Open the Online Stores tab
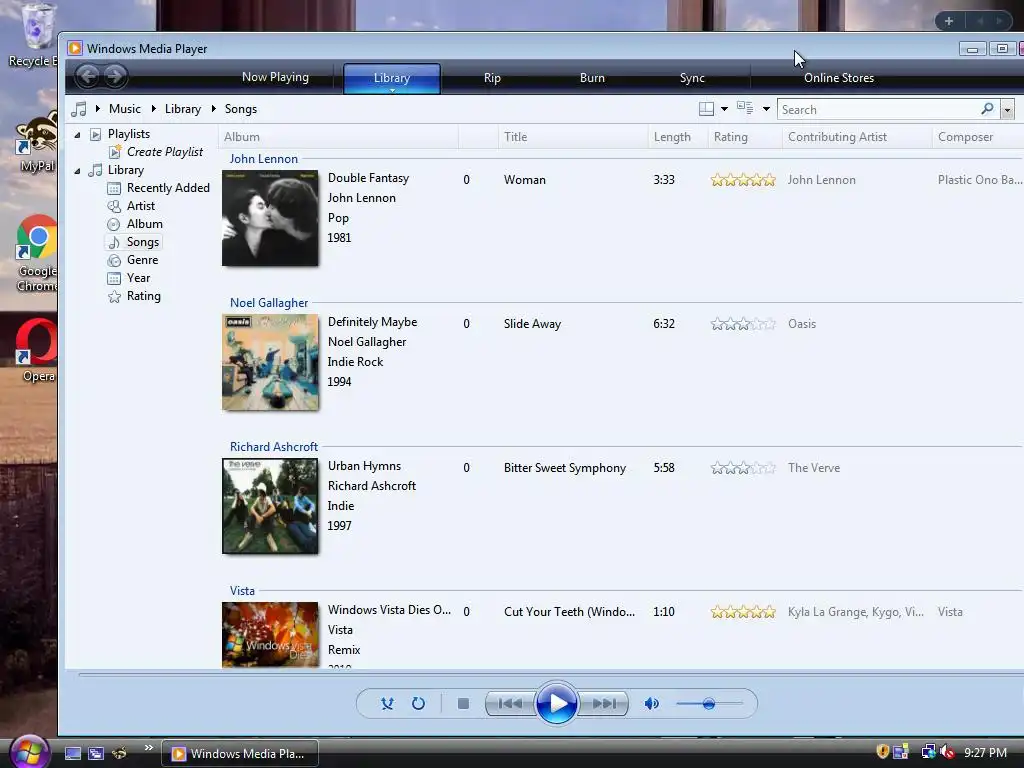This screenshot has height=768, width=1024. click(839, 78)
